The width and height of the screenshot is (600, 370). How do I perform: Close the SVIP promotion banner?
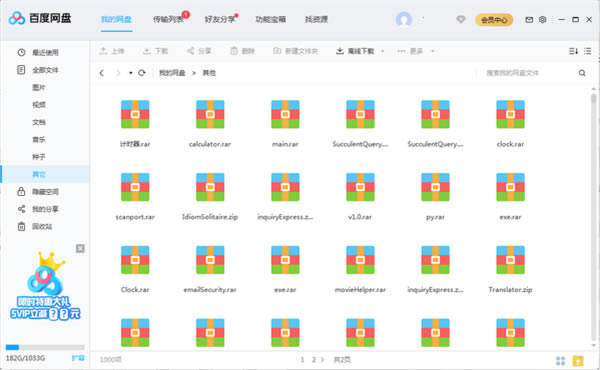pyautogui.click(x=80, y=249)
